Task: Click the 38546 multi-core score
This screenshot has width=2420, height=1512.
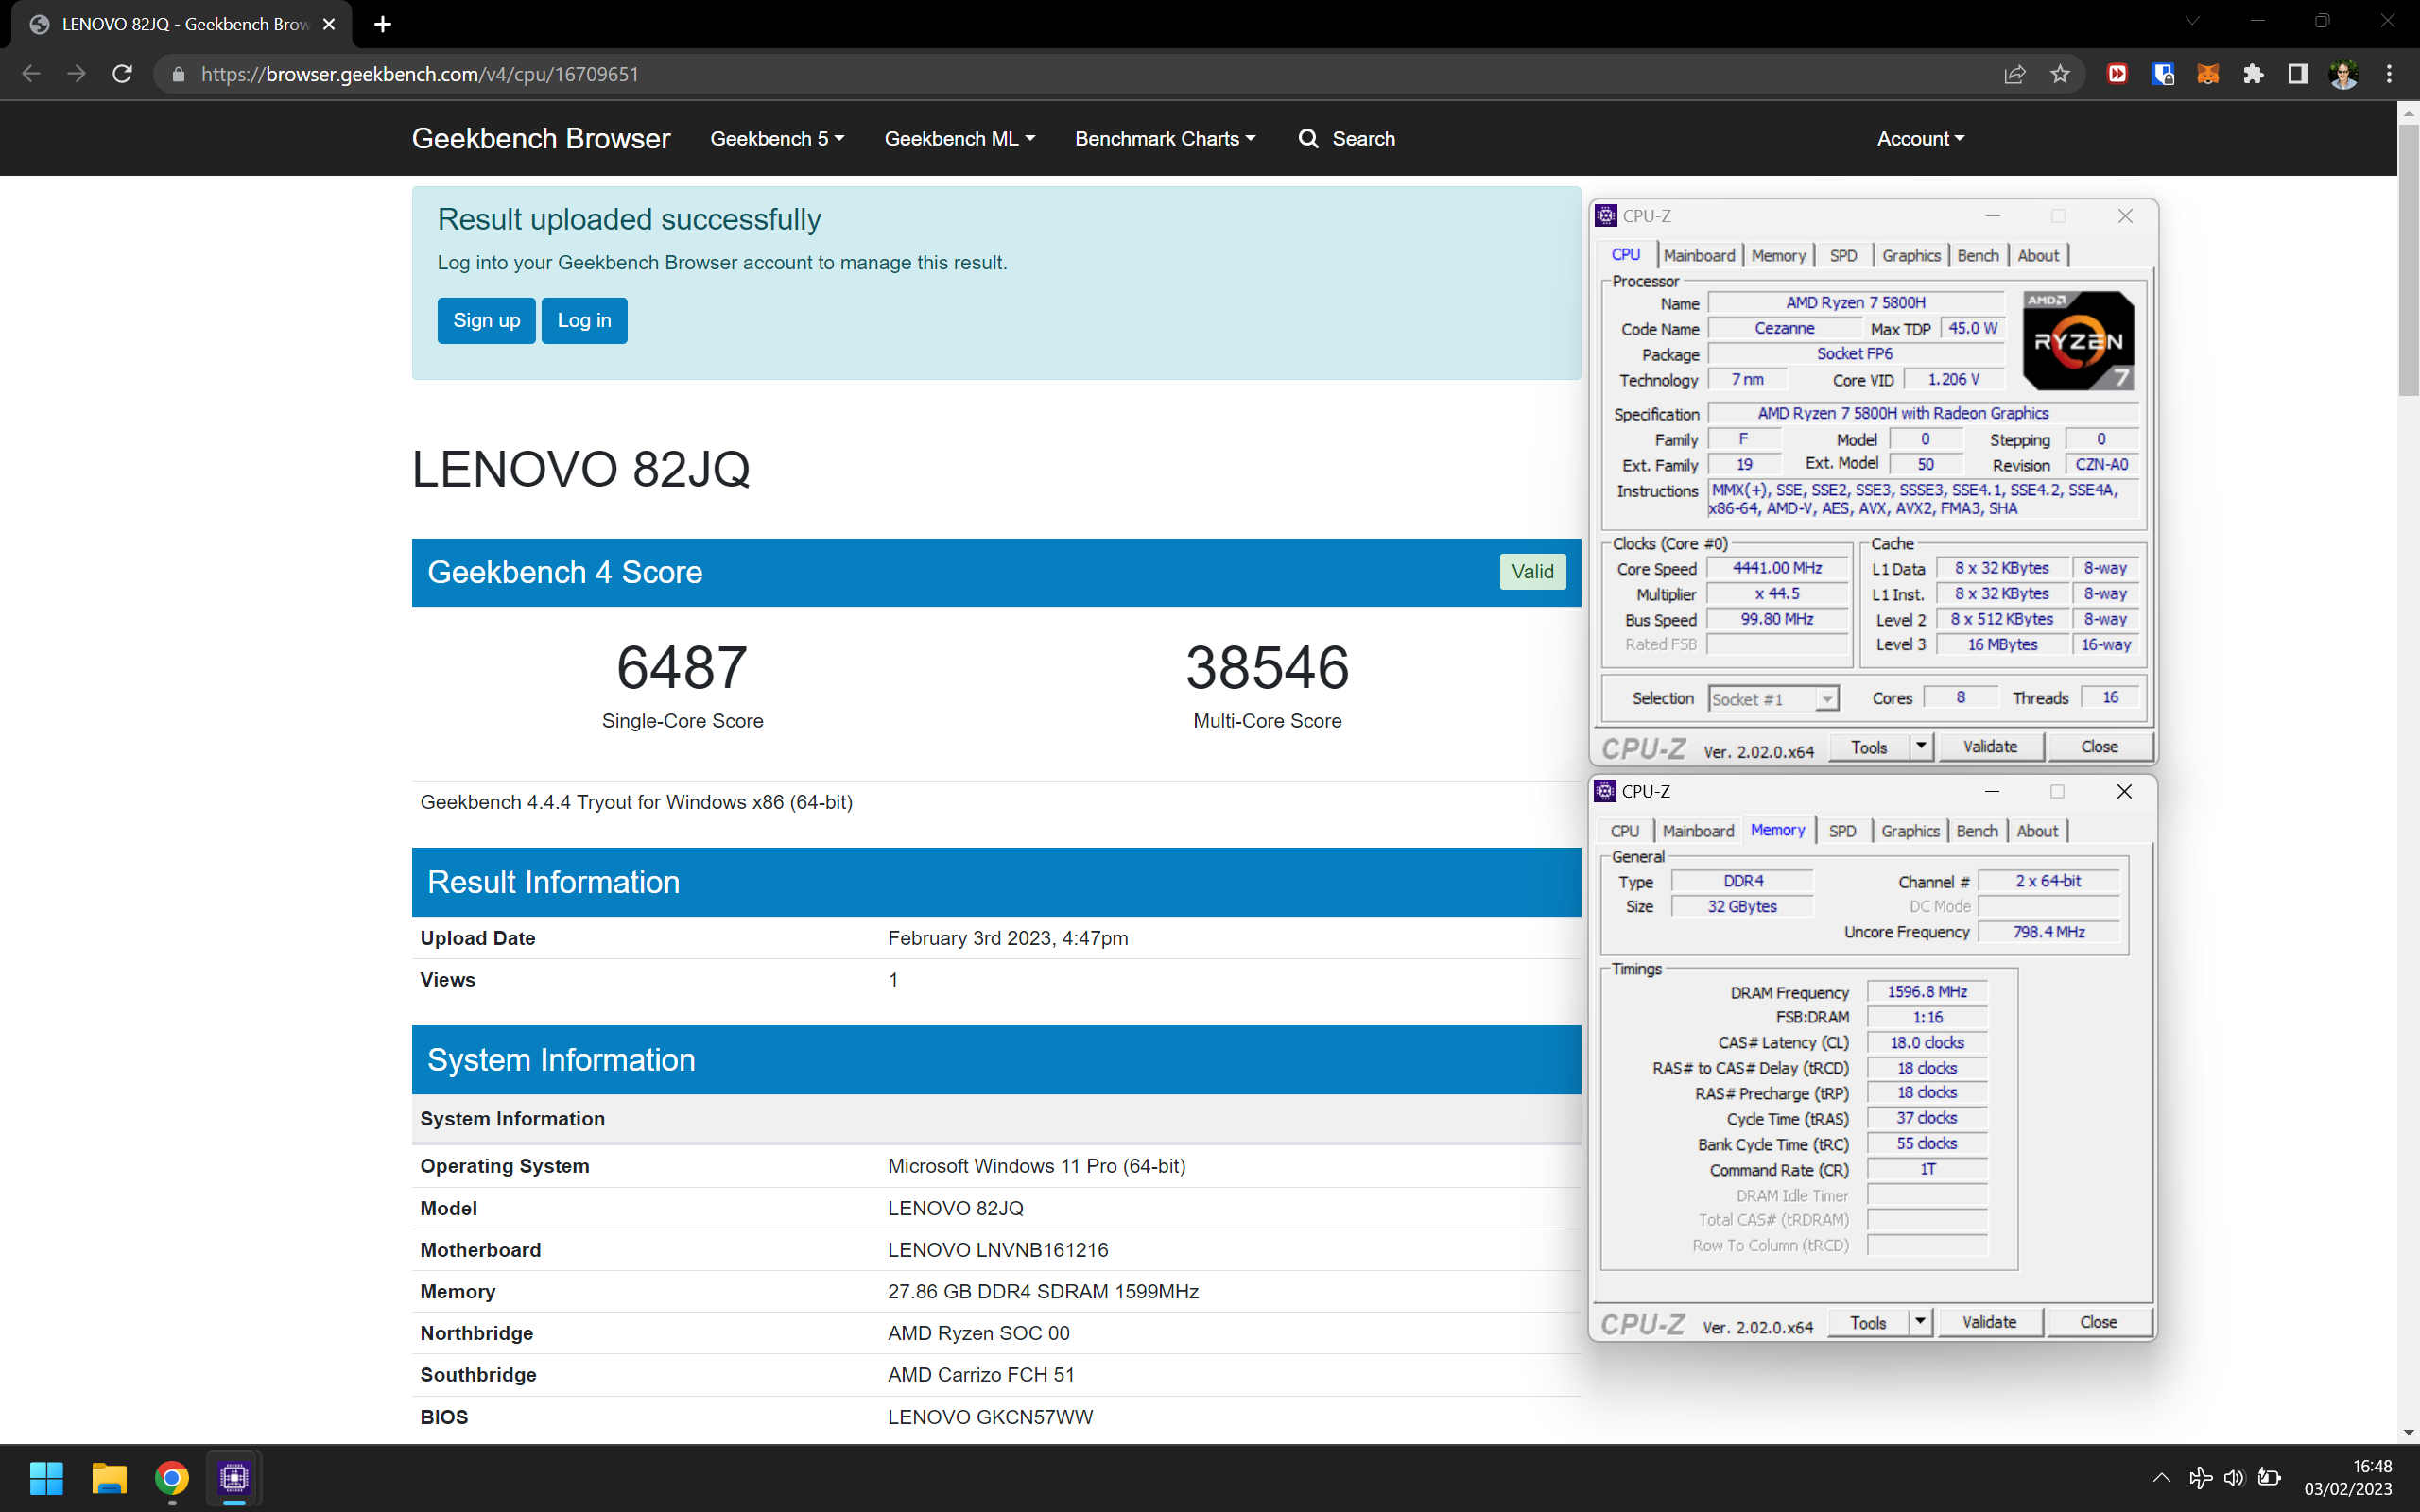Action: [x=1267, y=667]
